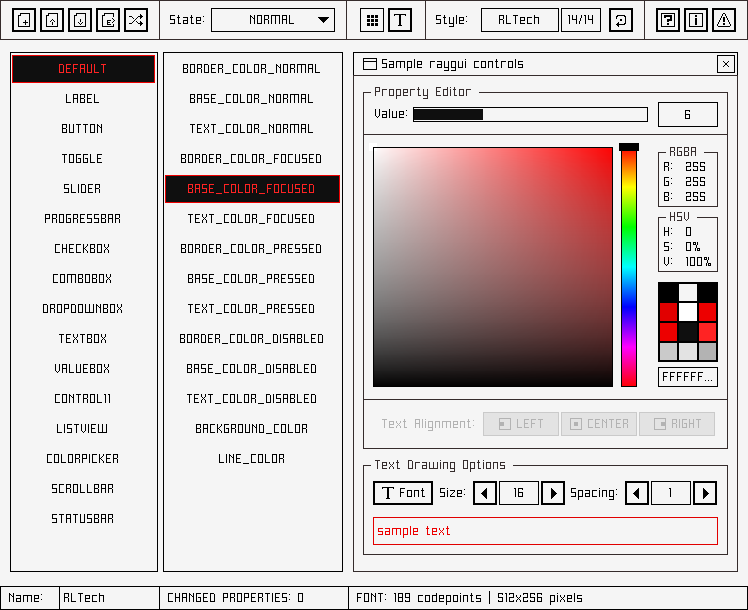Click the sample text input field
748x610 pixels.
545,531
